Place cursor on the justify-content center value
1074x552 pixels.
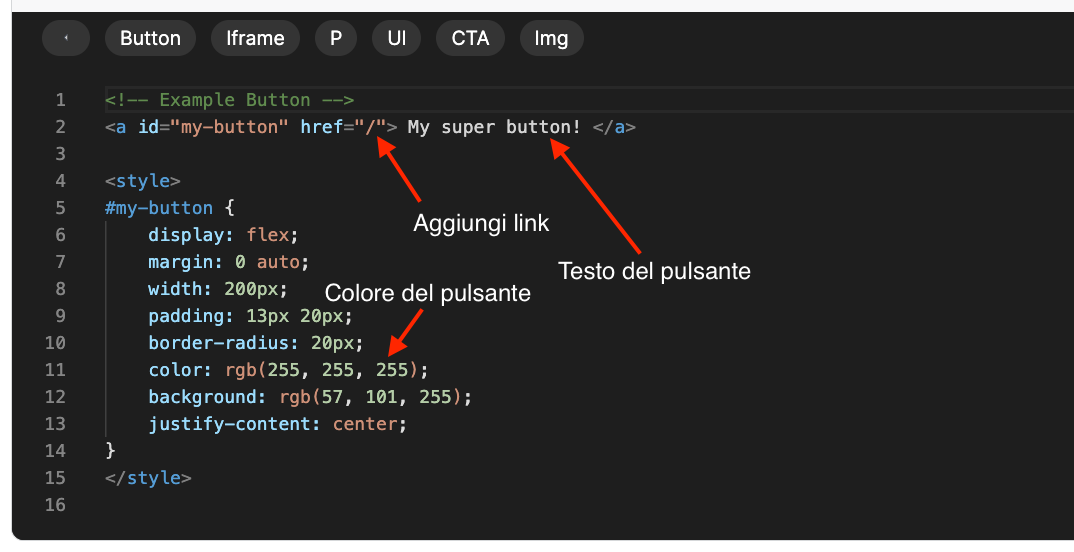click(x=366, y=424)
